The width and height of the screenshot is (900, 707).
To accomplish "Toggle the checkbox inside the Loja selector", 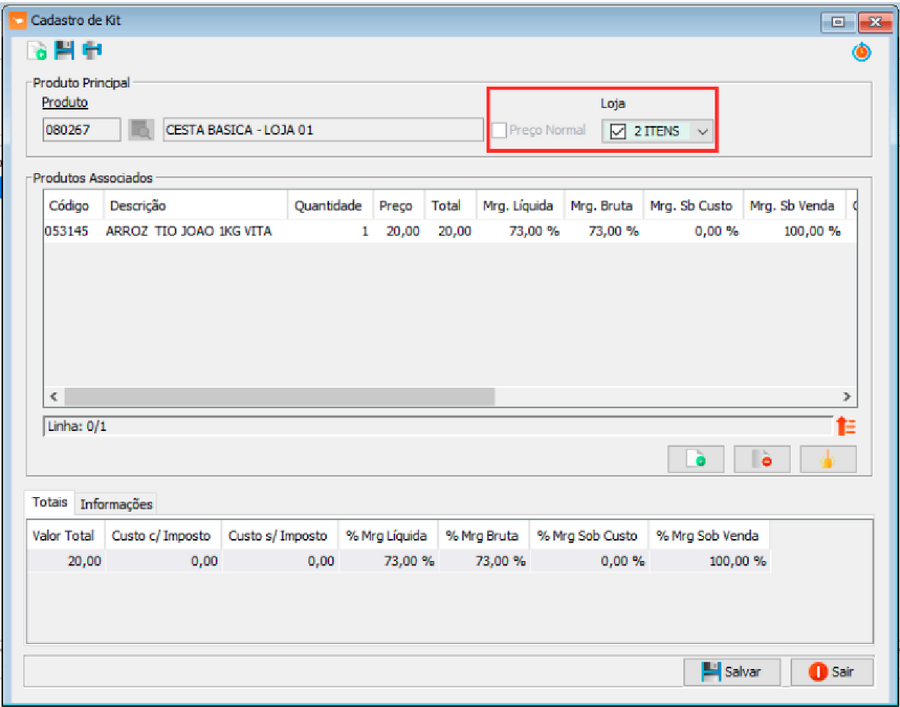I will pyautogui.click(x=618, y=131).
